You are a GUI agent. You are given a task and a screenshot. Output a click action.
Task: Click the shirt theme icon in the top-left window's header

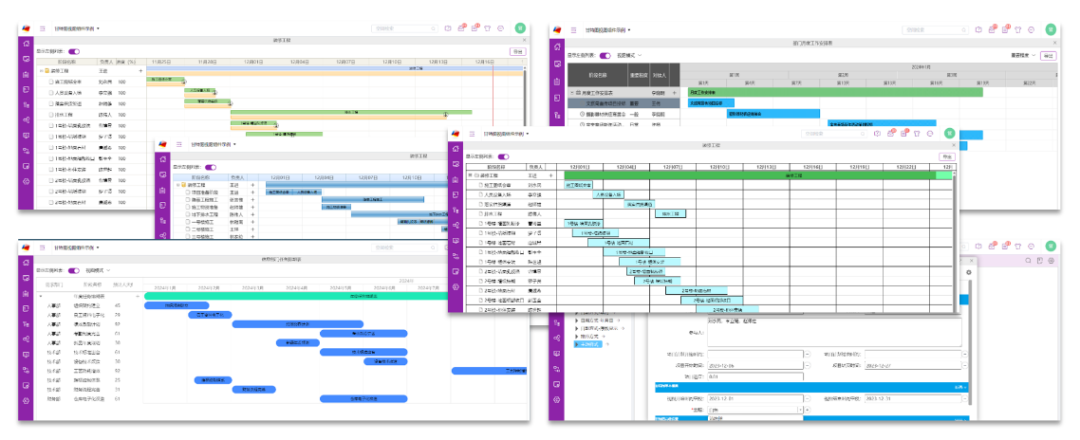pos(488,29)
